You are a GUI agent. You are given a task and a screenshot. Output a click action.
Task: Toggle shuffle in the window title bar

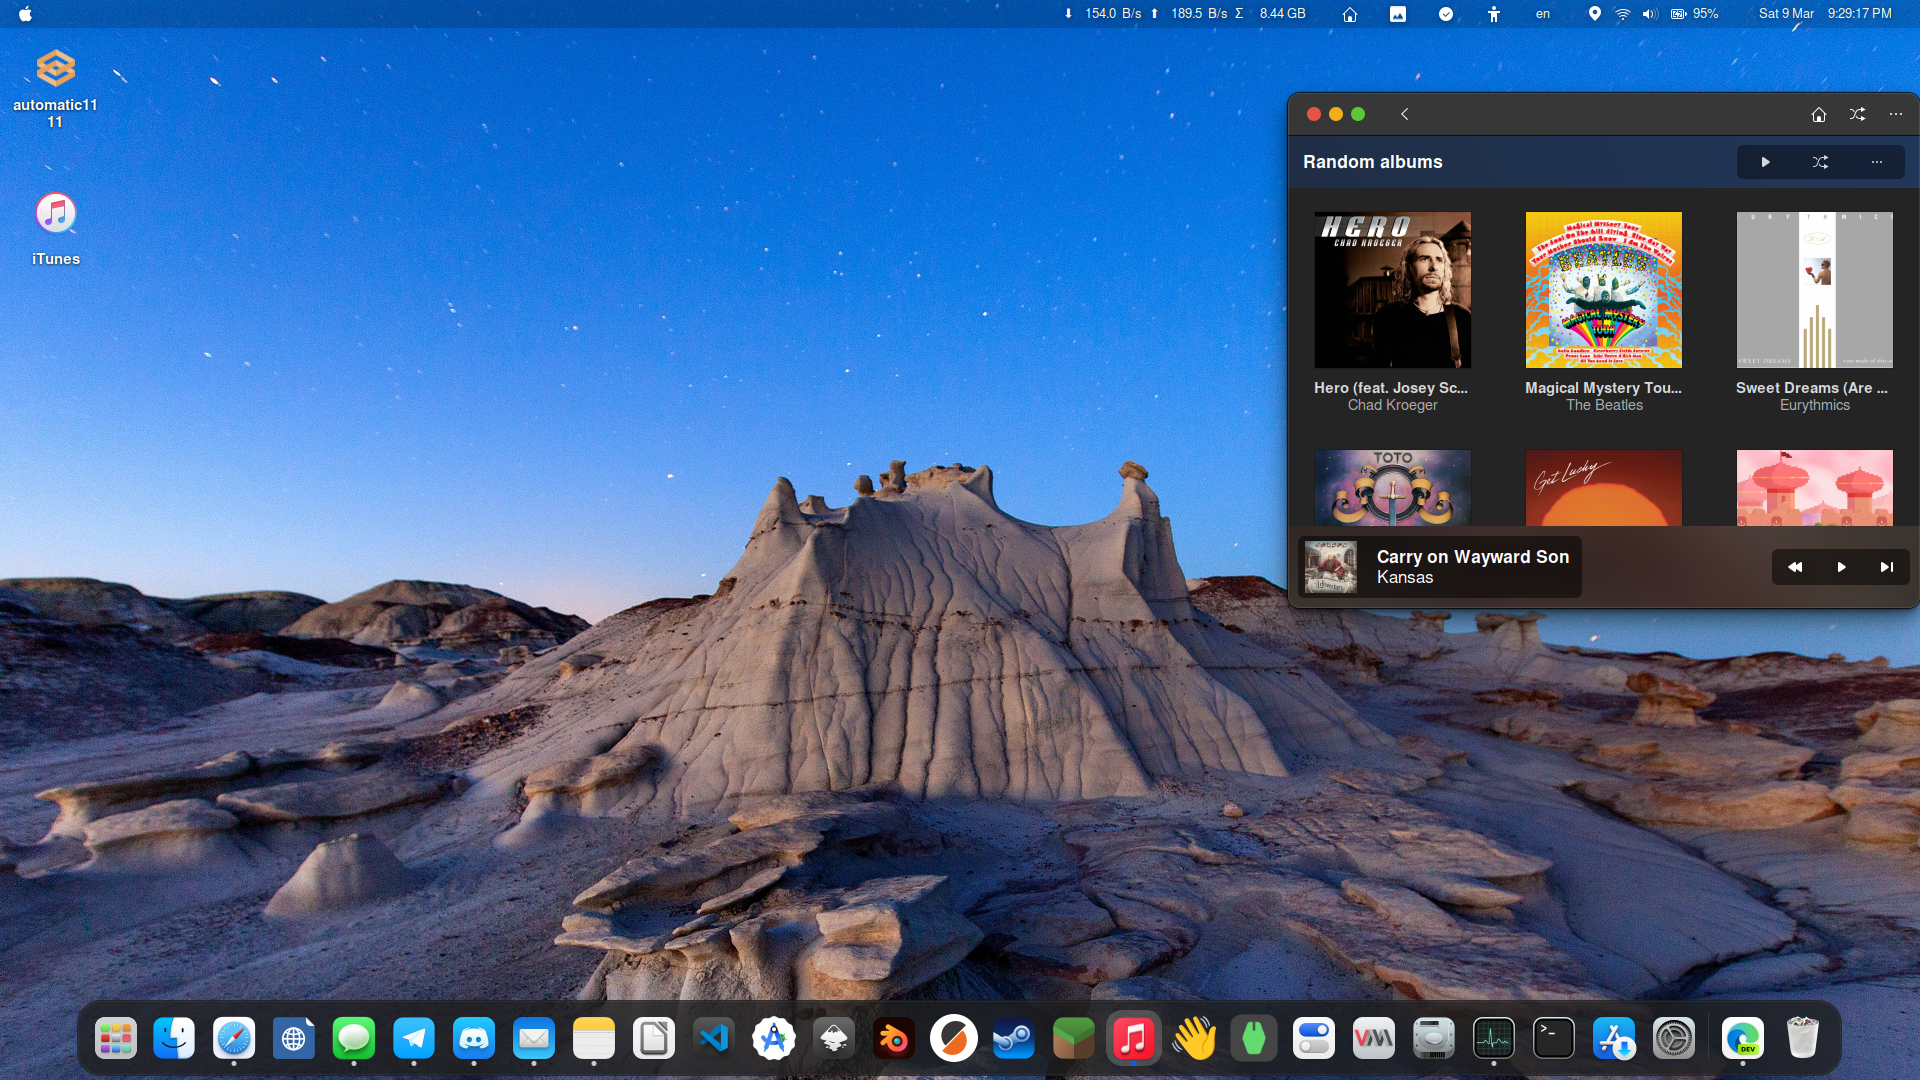(1857, 115)
